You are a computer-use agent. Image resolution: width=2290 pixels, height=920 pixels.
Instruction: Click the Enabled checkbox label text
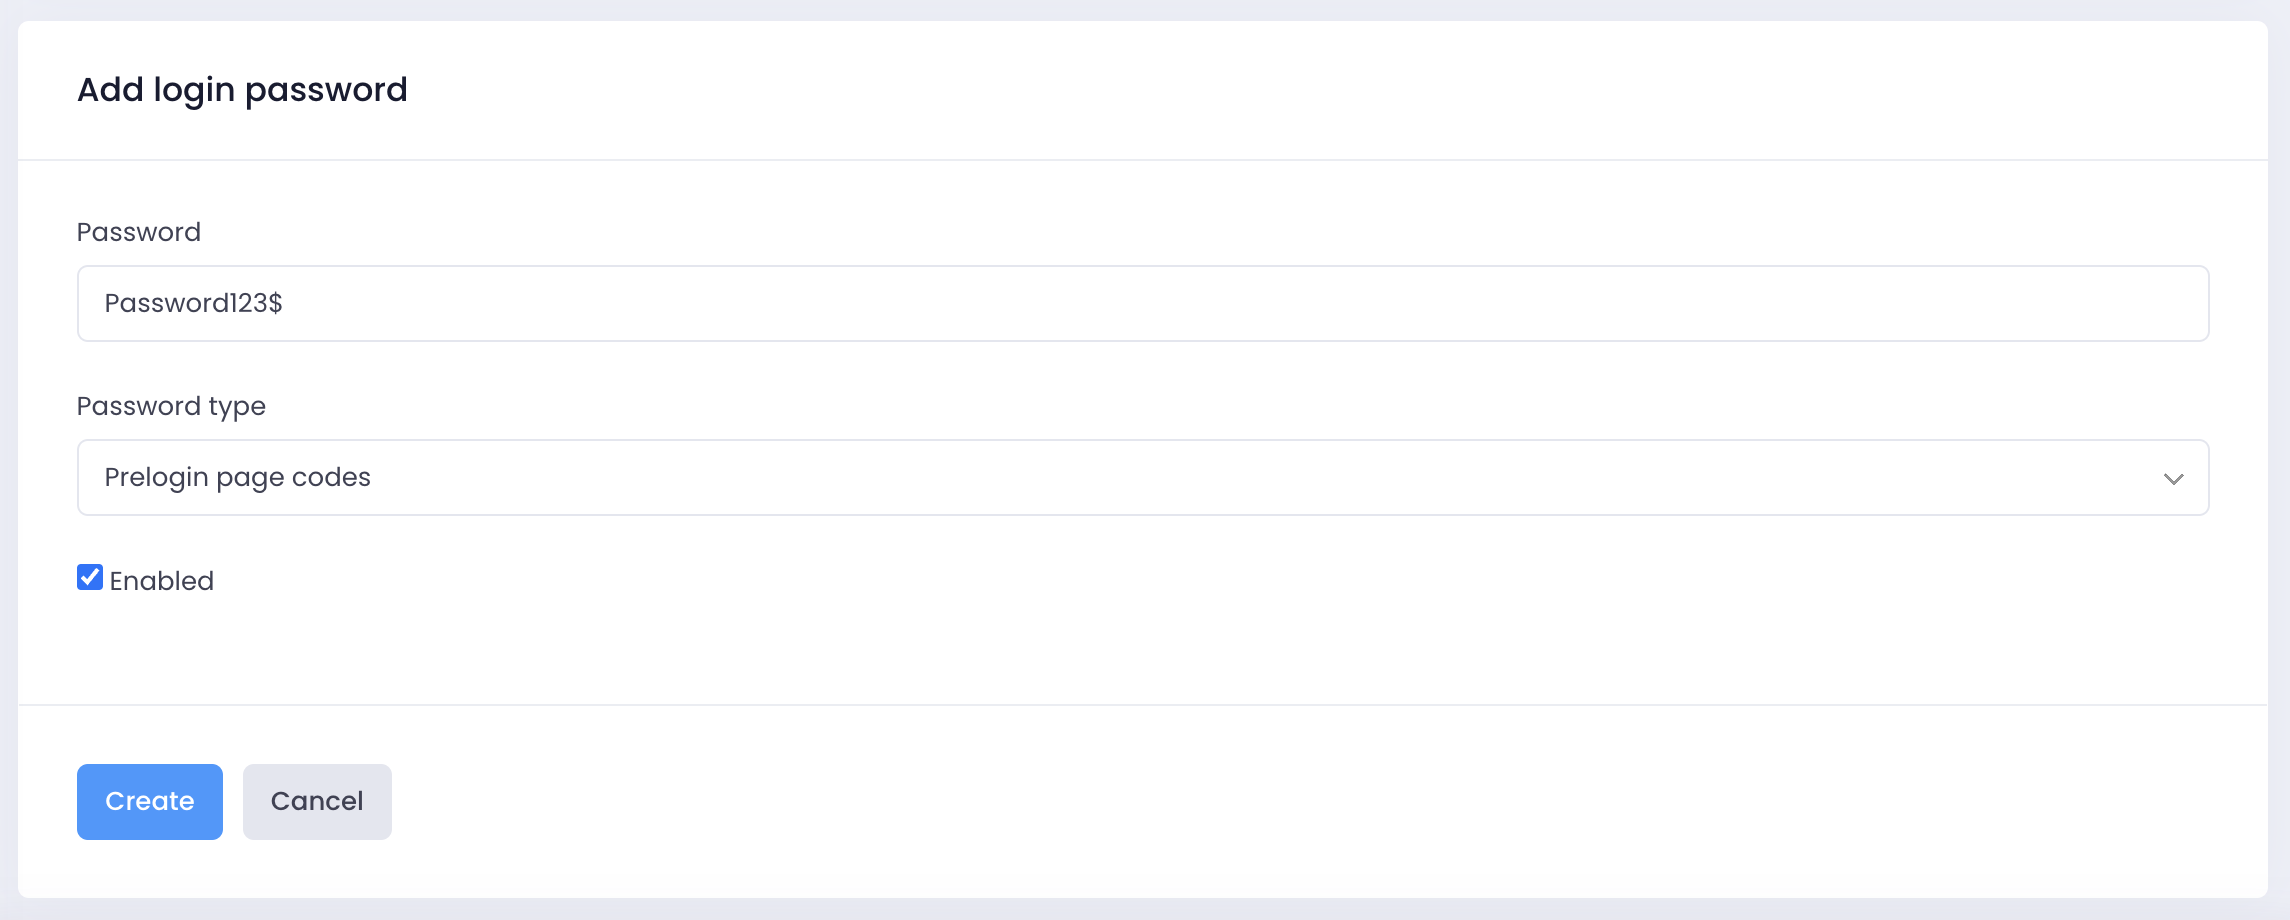tap(161, 581)
